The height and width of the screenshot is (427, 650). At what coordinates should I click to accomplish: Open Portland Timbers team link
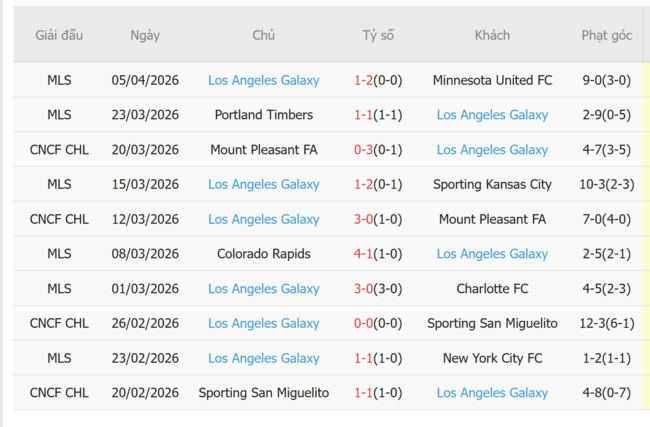pos(264,115)
